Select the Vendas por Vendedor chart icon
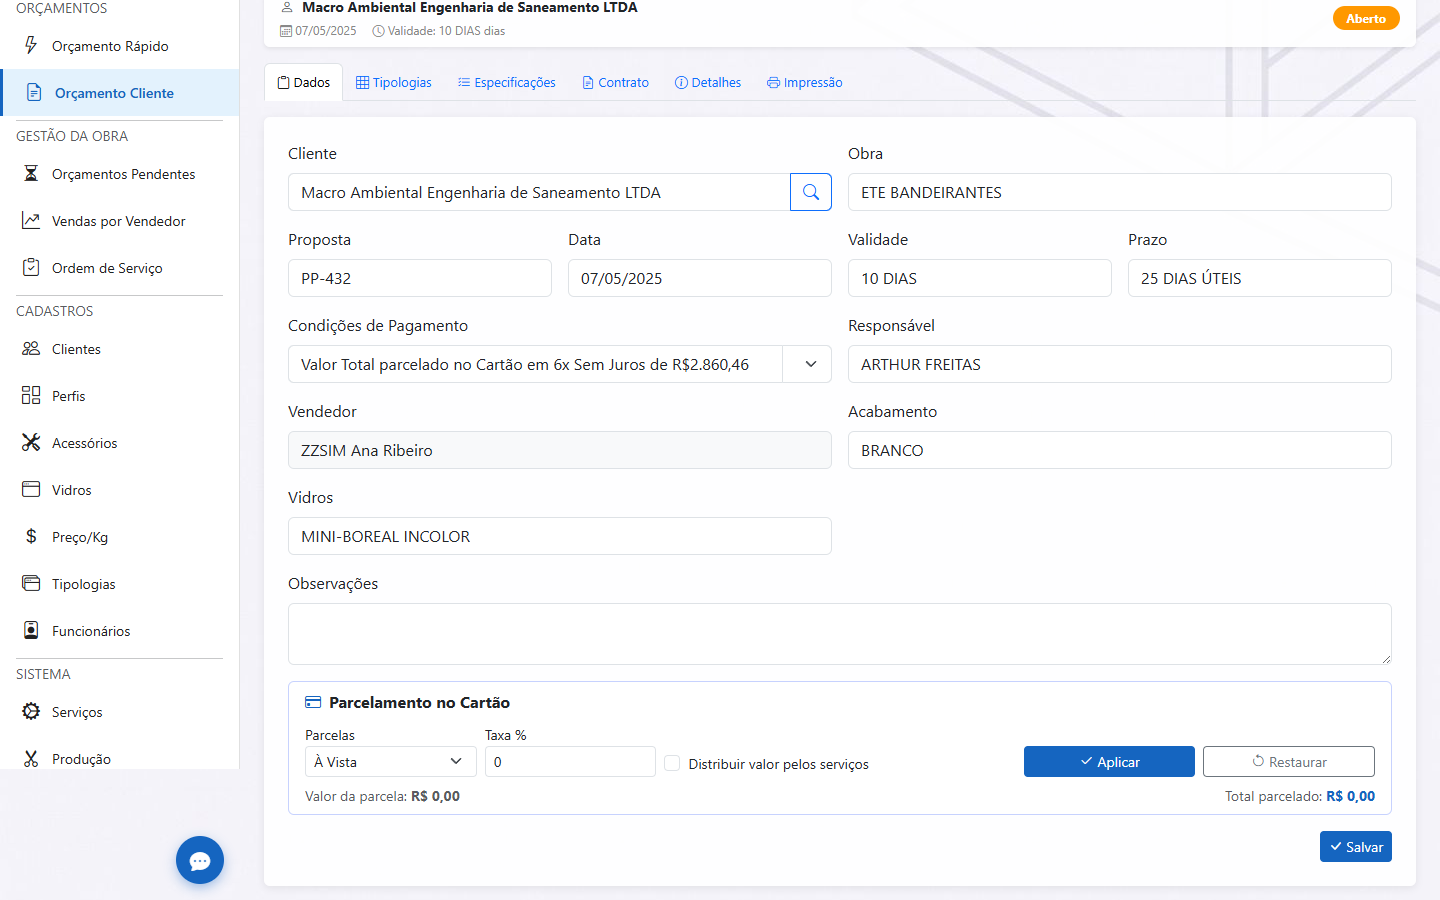The width and height of the screenshot is (1440, 900). [x=31, y=221]
